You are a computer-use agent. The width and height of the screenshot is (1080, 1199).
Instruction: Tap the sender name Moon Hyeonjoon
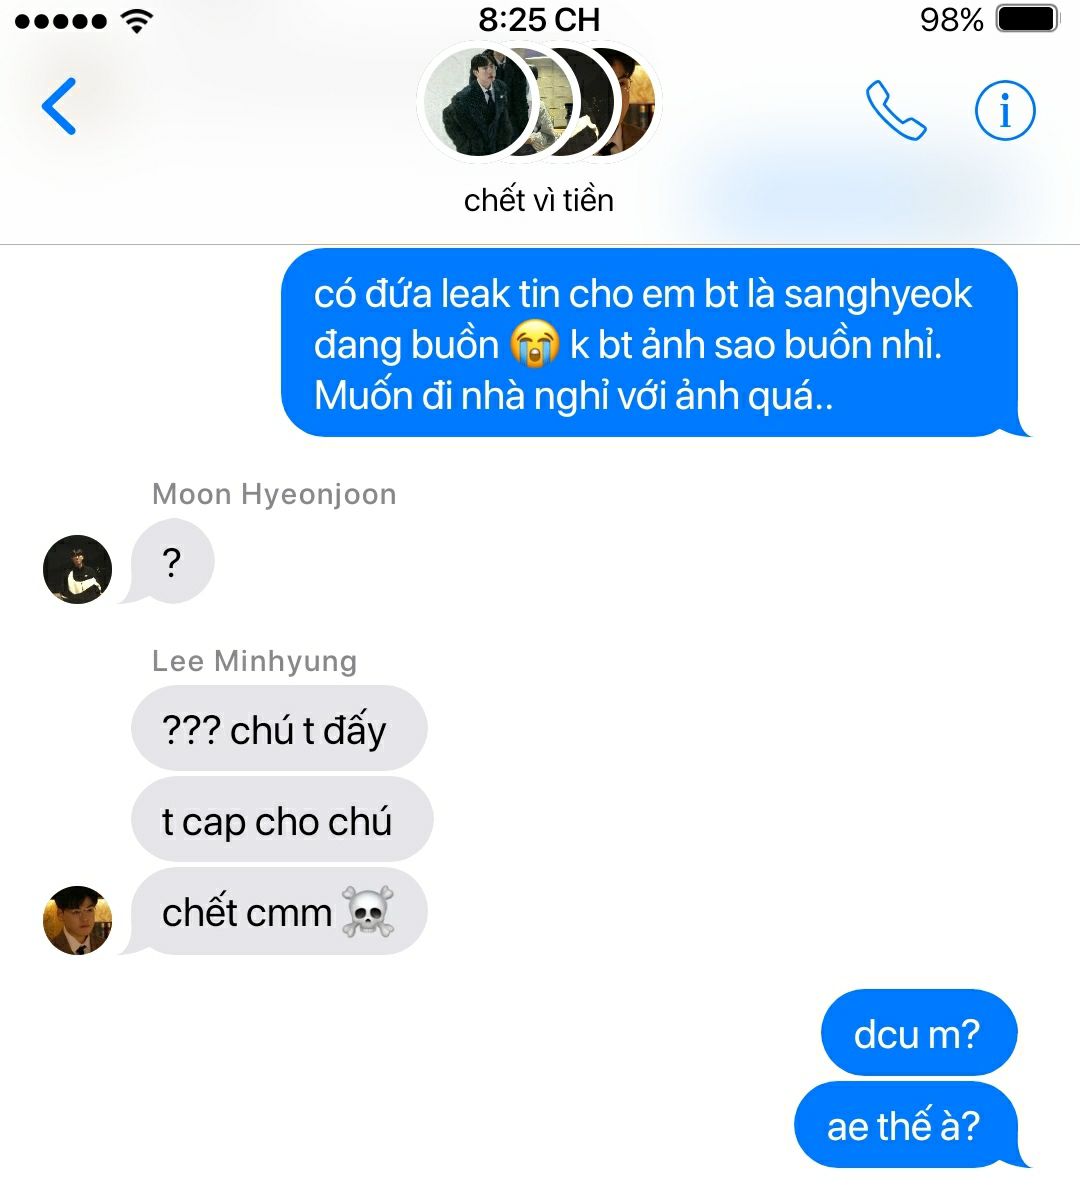click(x=274, y=494)
